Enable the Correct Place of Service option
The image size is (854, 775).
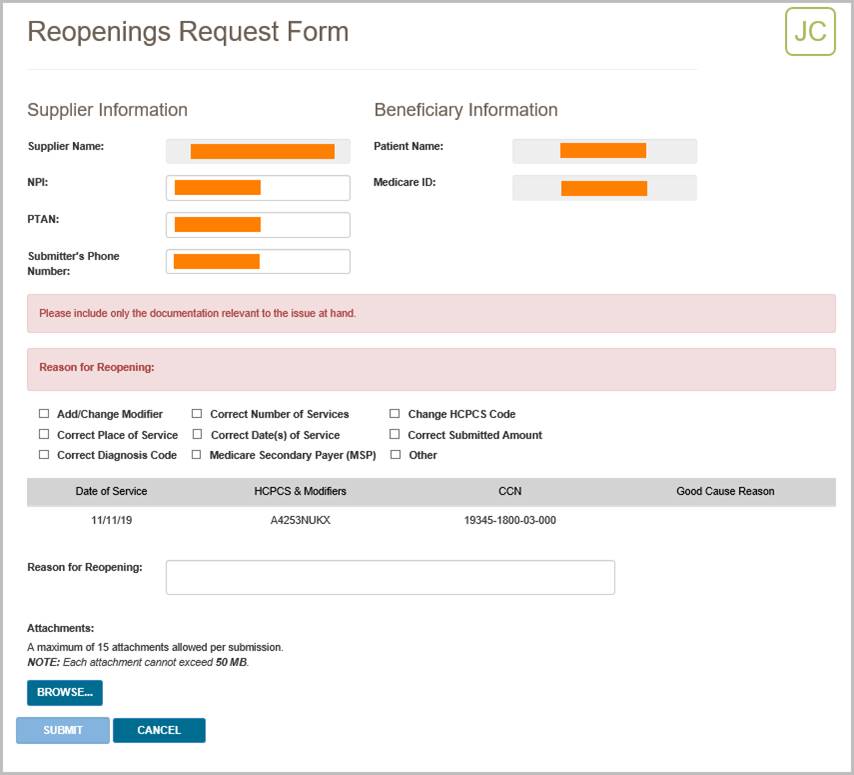click(43, 434)
